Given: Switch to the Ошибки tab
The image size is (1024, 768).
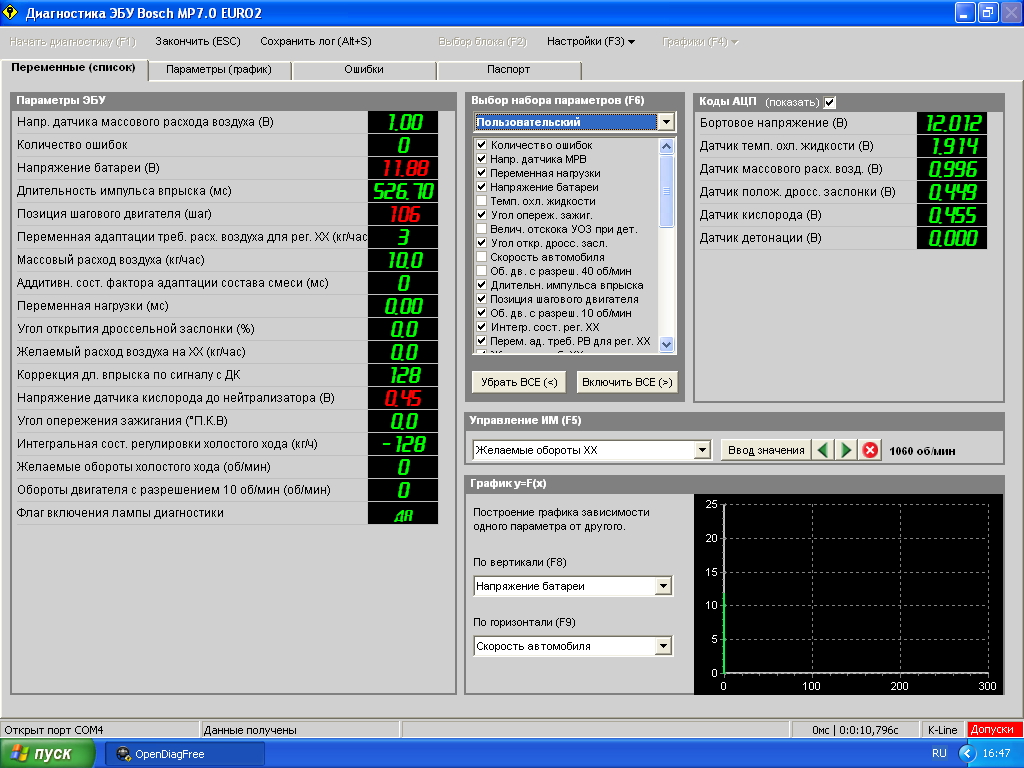Looking at the screenshot, I should tap(364, 69).
